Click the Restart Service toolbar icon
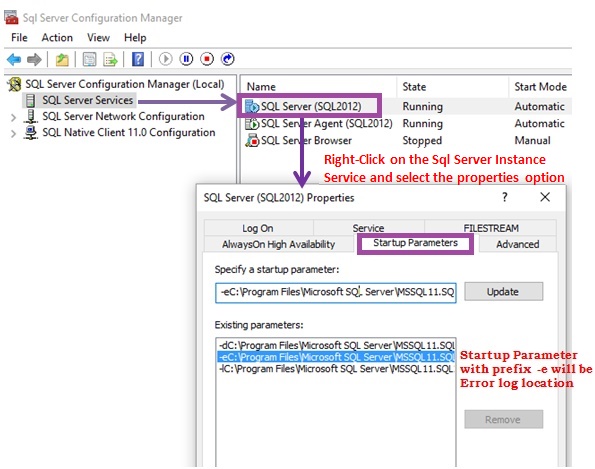Image resolution: width=595 pixels, height=469 pixels. (x=228, y=58)
